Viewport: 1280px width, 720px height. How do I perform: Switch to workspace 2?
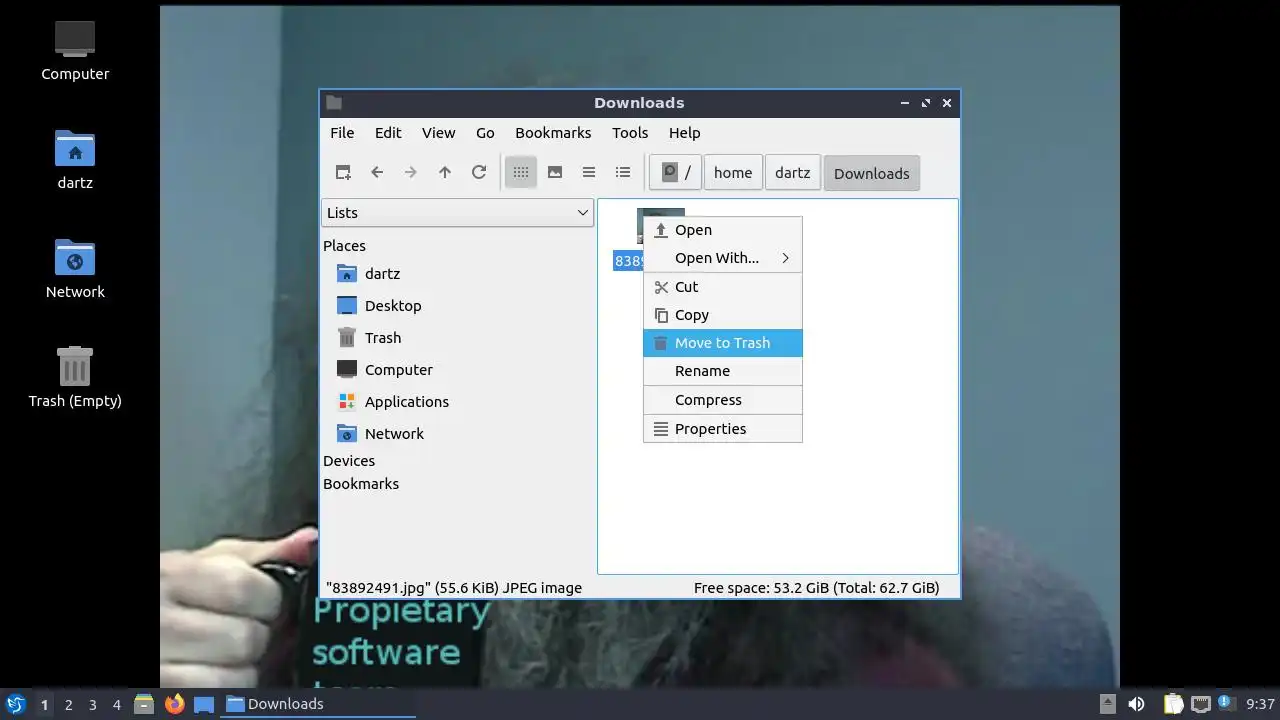tap(68, 704)
